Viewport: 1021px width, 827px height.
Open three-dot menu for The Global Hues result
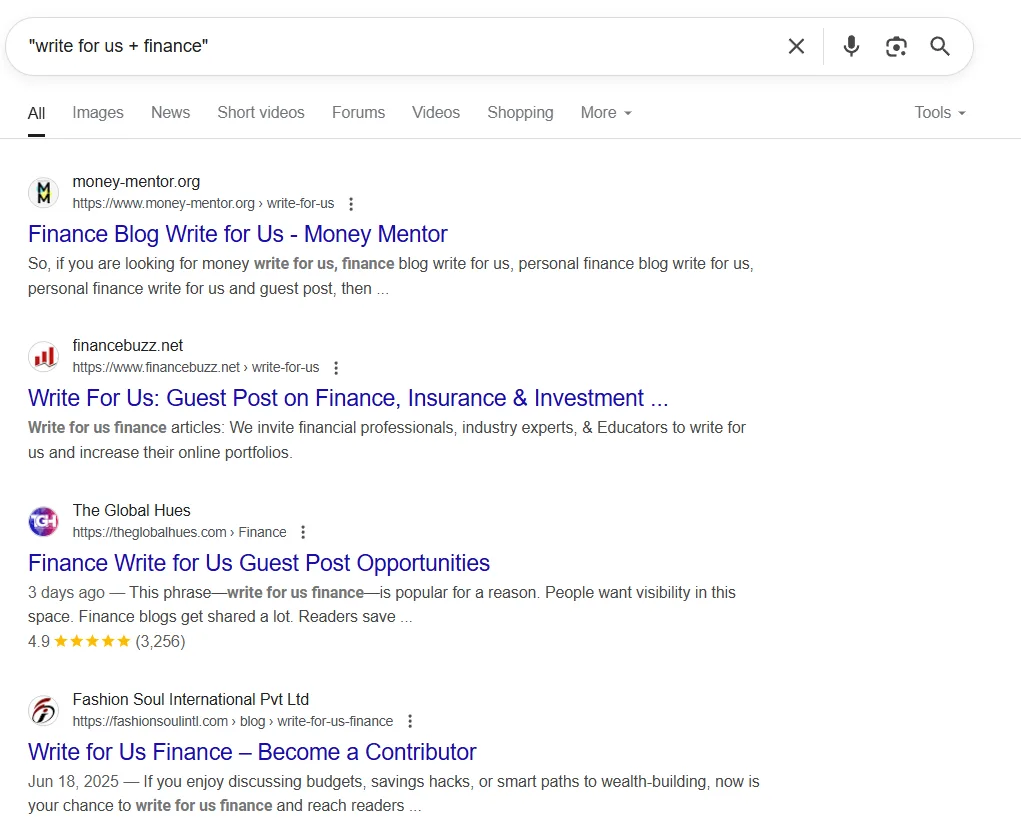coord(303,533)
